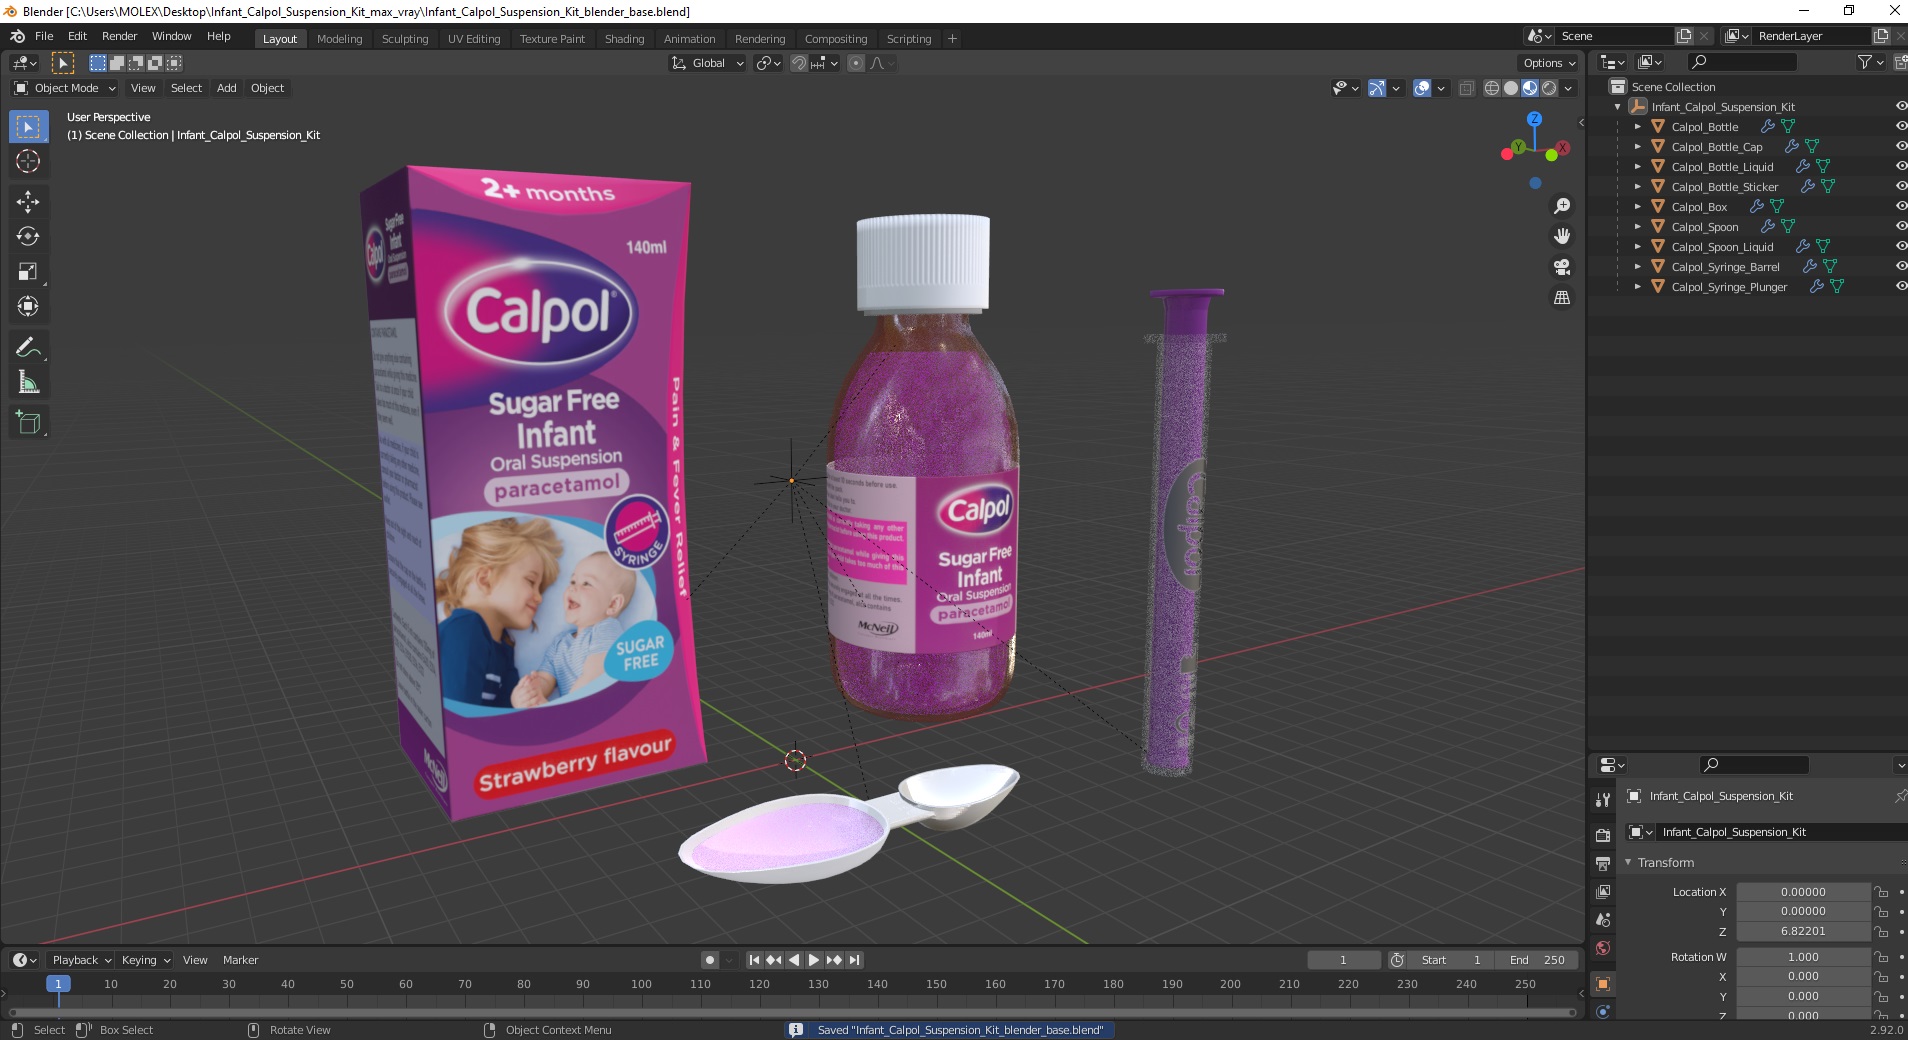
Task: Click View in timeline header
Action: coord(195,960)
